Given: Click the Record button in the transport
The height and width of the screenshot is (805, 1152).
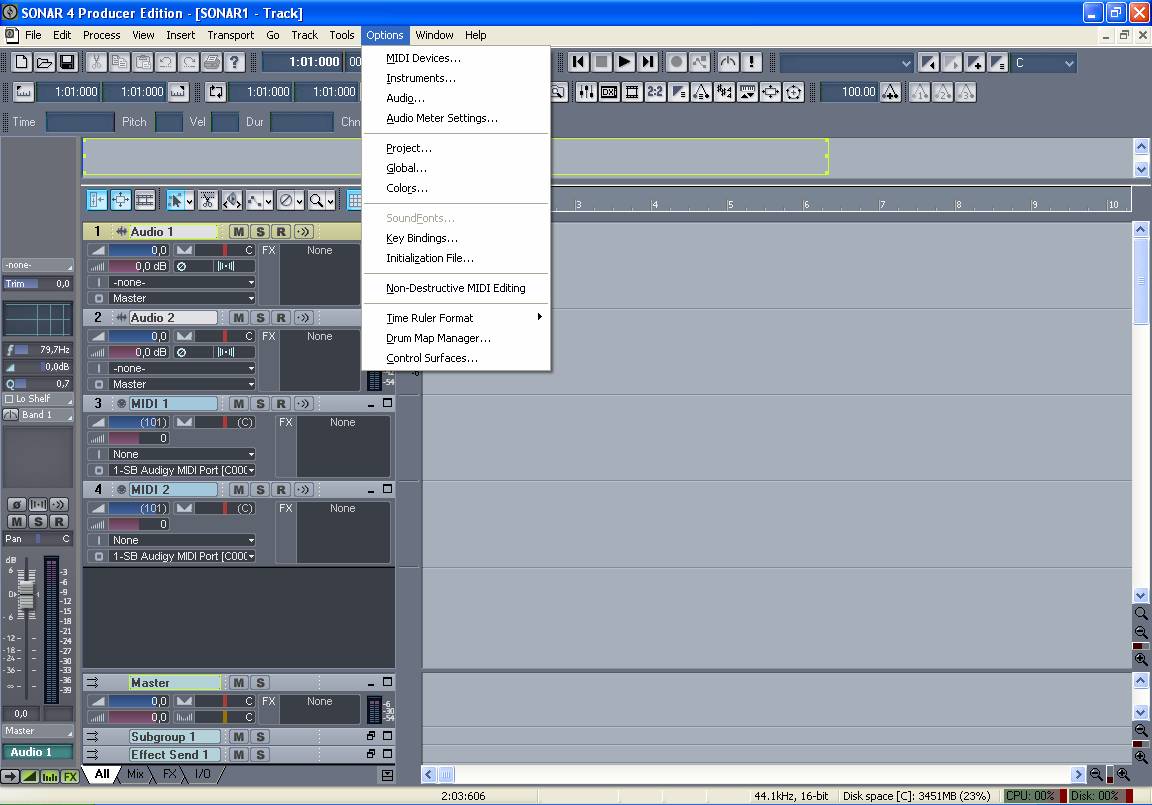Looking at the screenshot, I should click(677, 62).
